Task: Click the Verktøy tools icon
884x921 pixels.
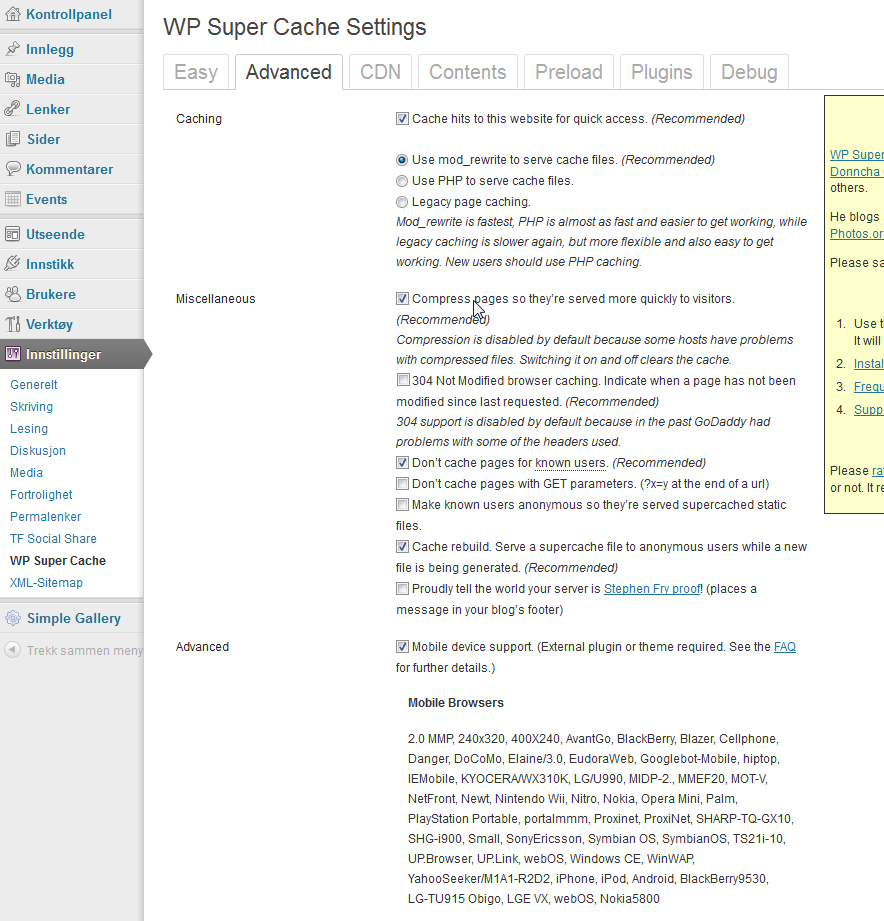Action: tap(12, 324)
